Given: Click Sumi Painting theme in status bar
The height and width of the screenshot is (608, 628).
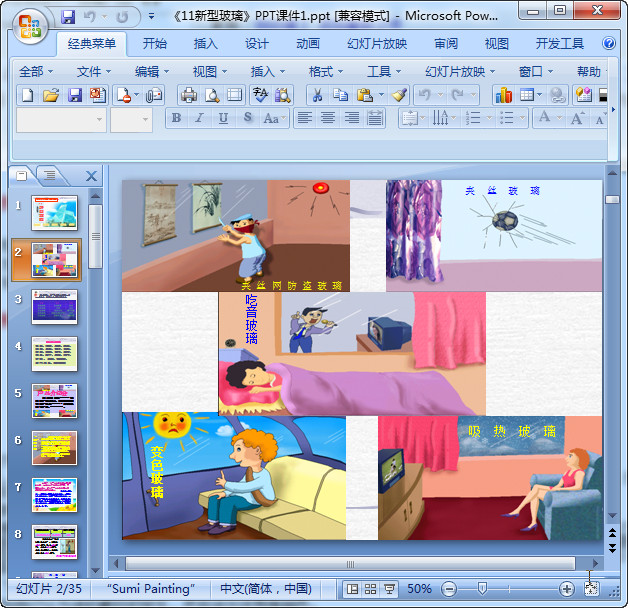Looking at the screenshot, I should click(x=151, y=589).
